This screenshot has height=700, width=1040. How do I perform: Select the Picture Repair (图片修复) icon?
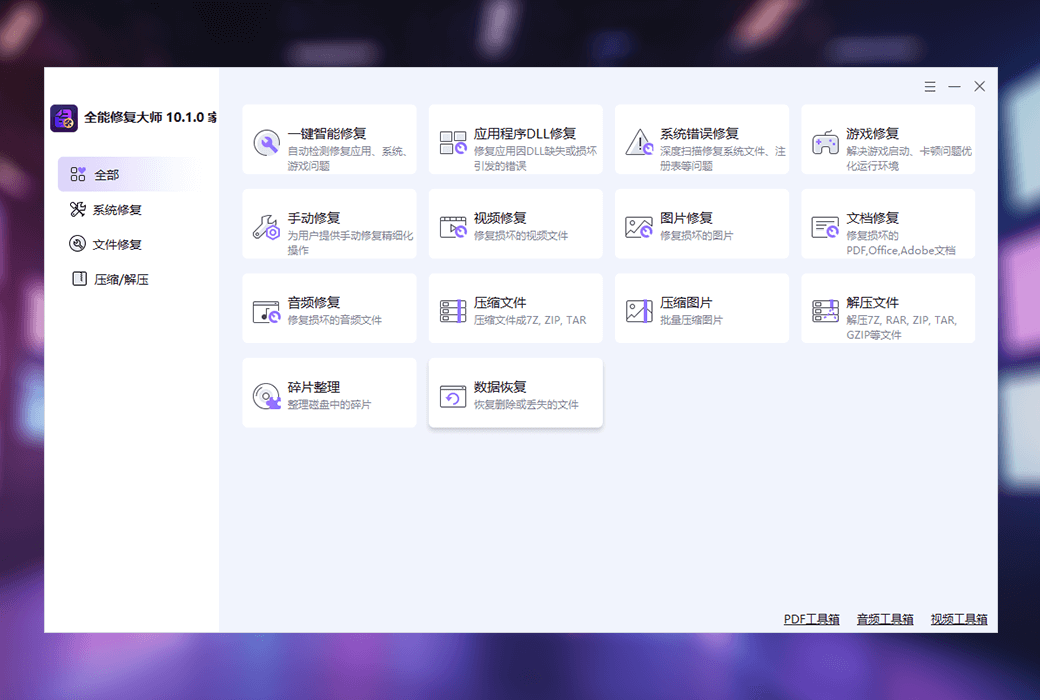(639, 227)
